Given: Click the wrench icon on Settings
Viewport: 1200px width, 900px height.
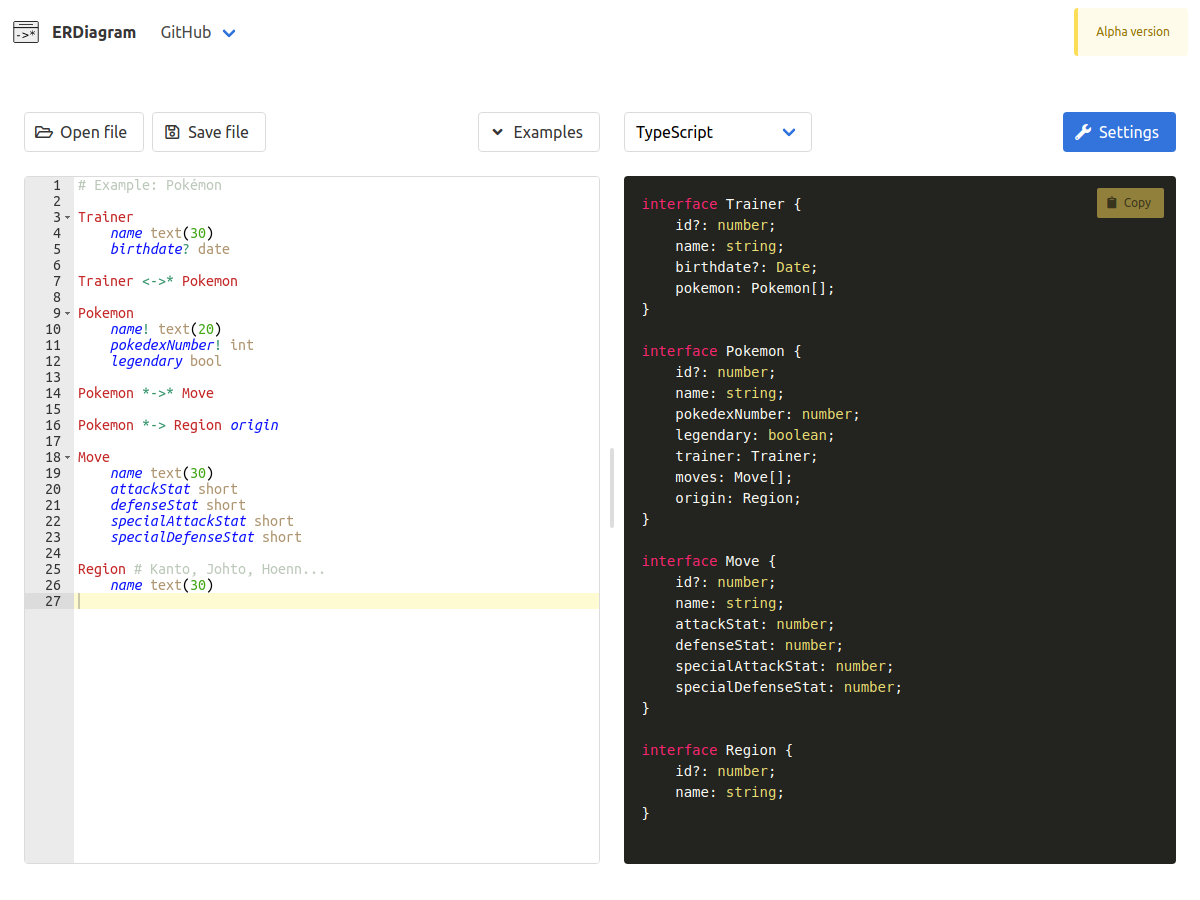Looking at the screenshot, I should [1083, 132].
